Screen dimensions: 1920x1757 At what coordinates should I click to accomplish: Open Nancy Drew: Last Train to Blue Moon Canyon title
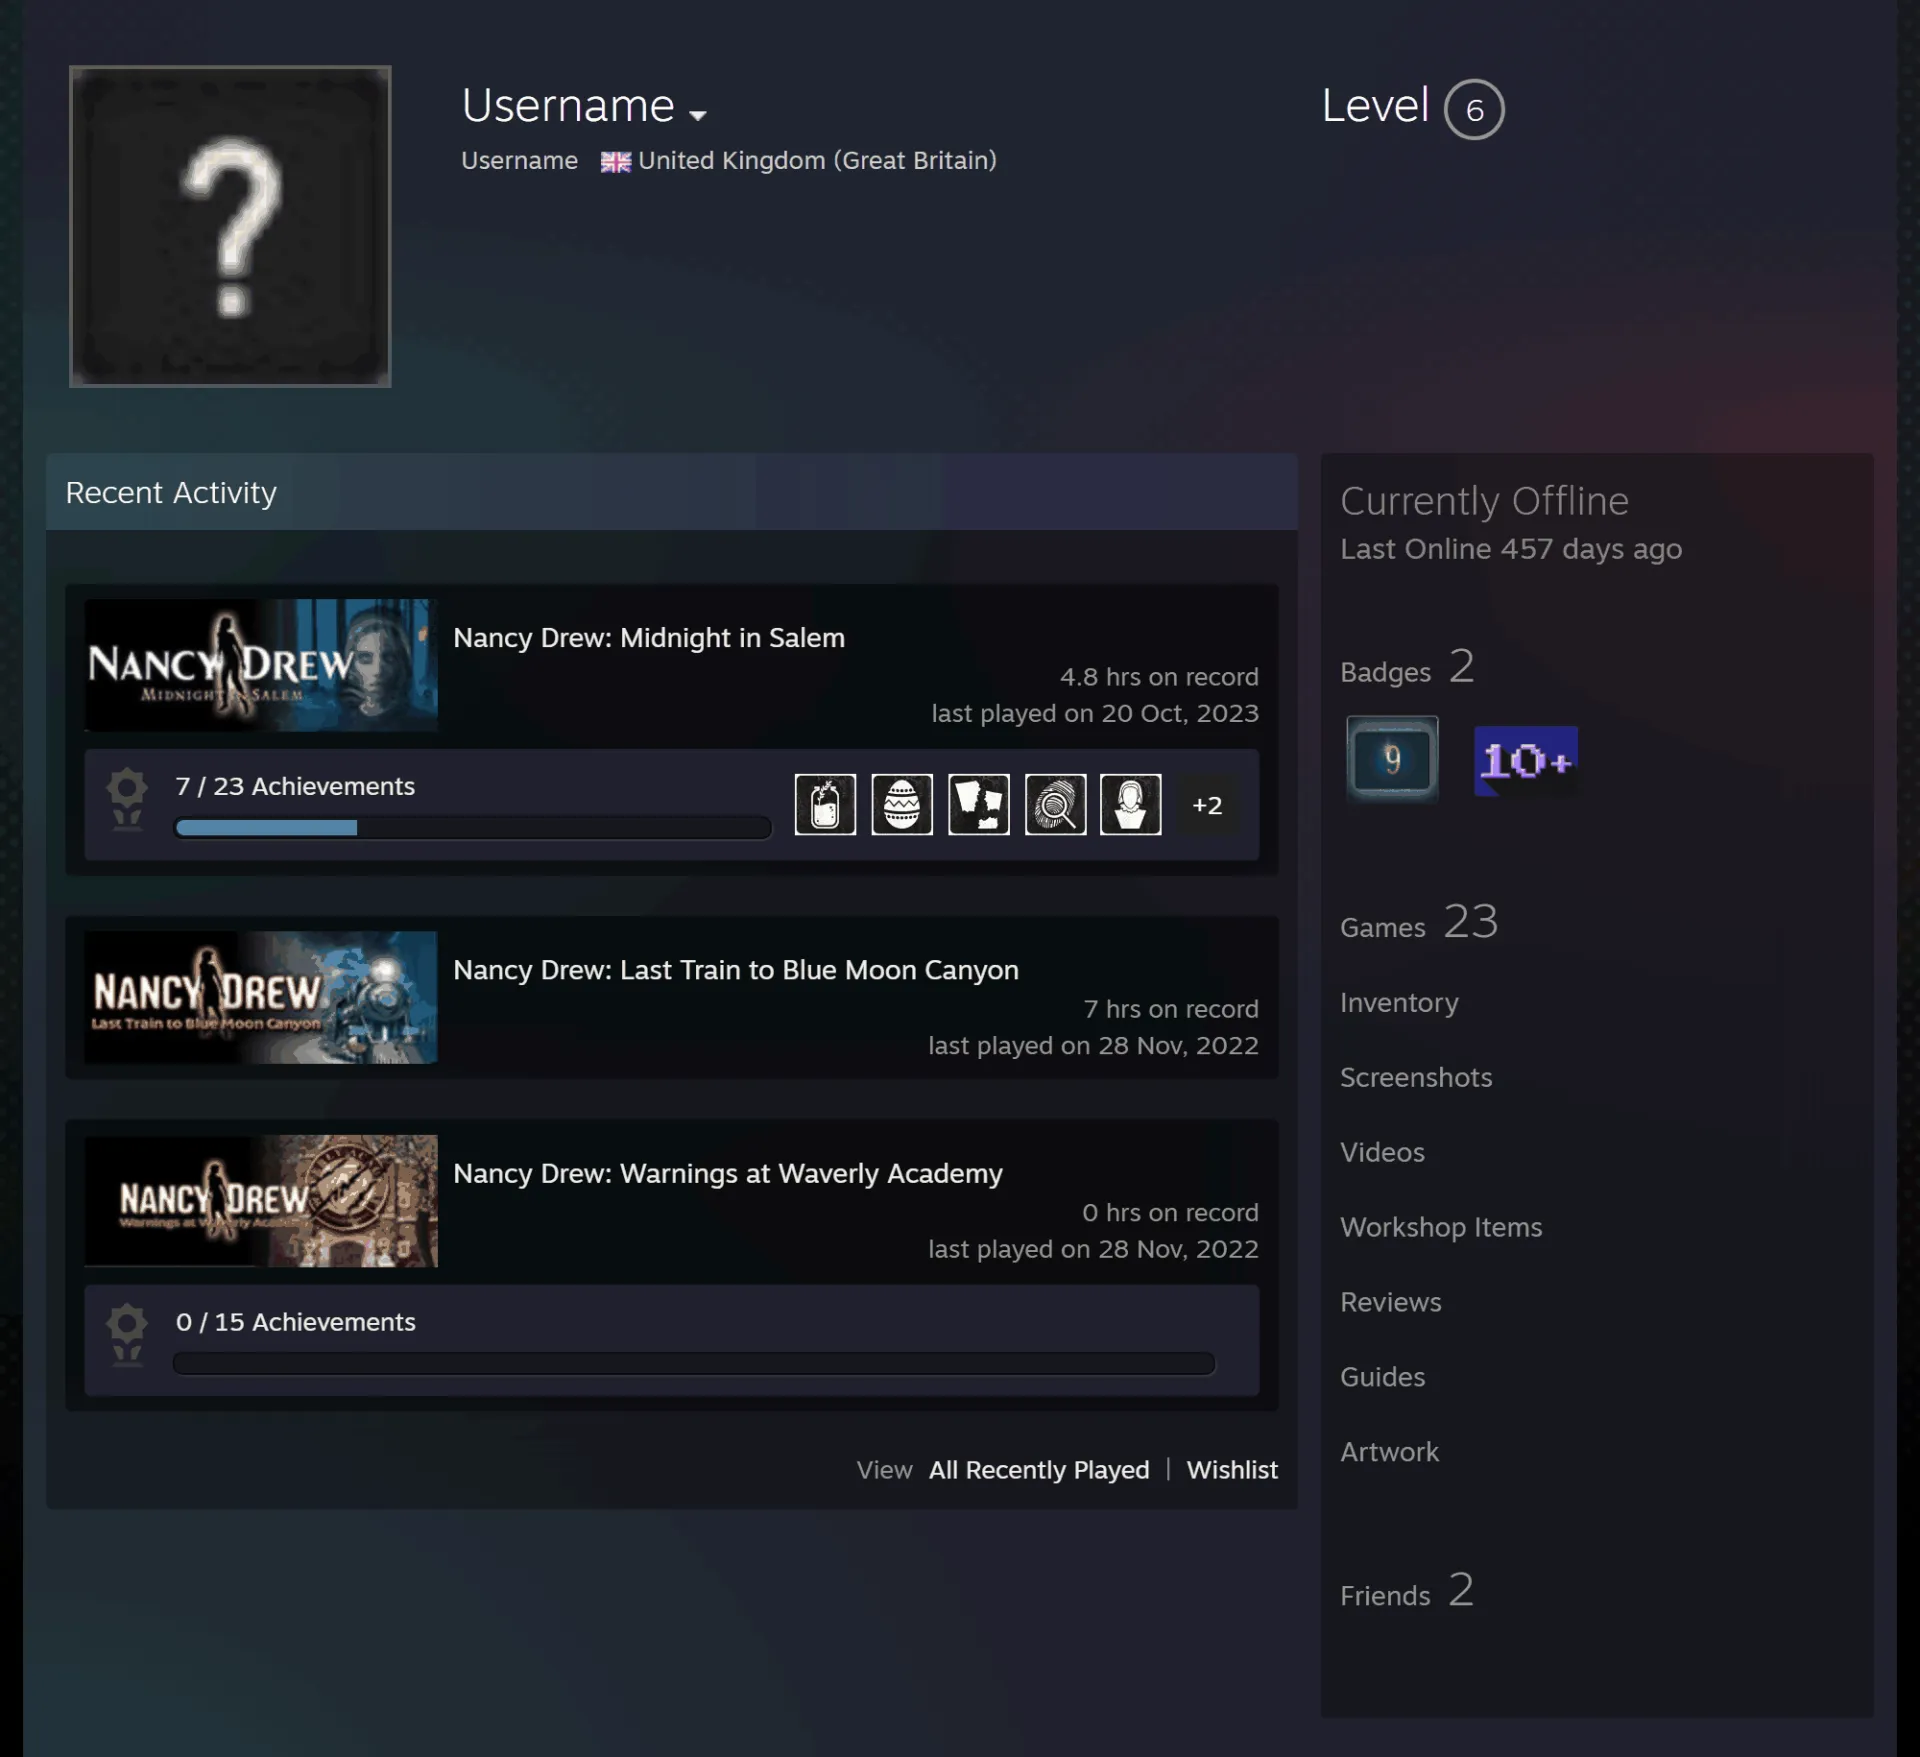[736, 970]
